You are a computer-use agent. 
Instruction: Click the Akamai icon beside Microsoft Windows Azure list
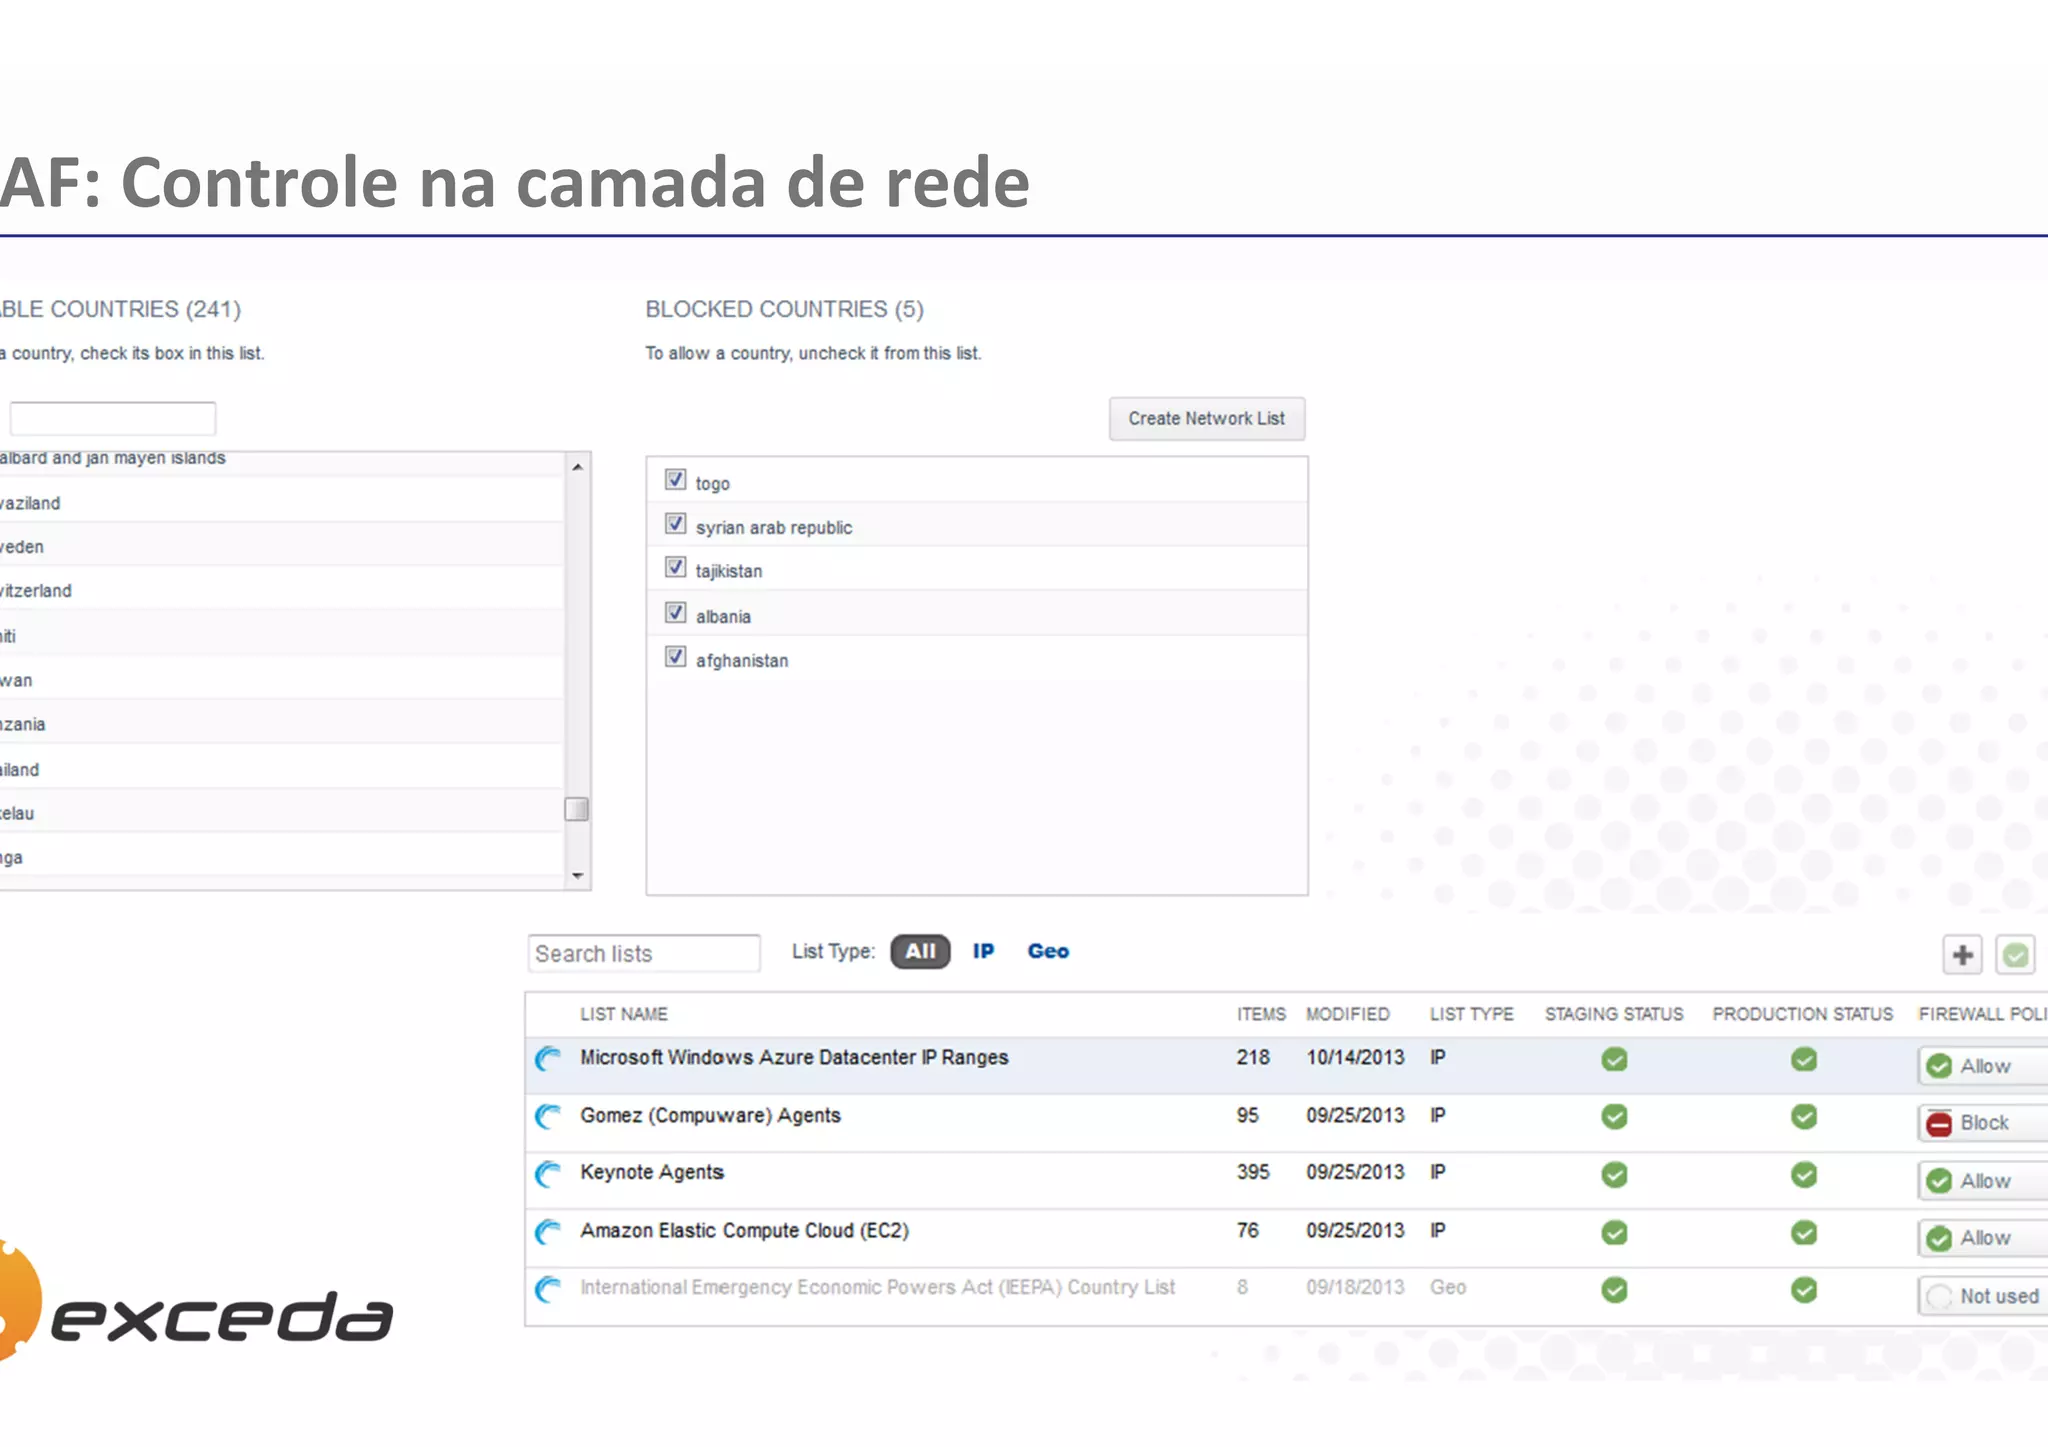[x=548, y=1058]
